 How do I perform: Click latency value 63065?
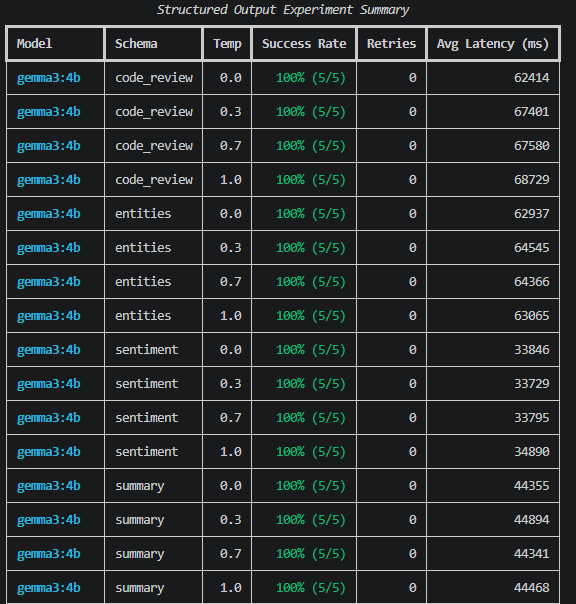click(x=531, y=315)
